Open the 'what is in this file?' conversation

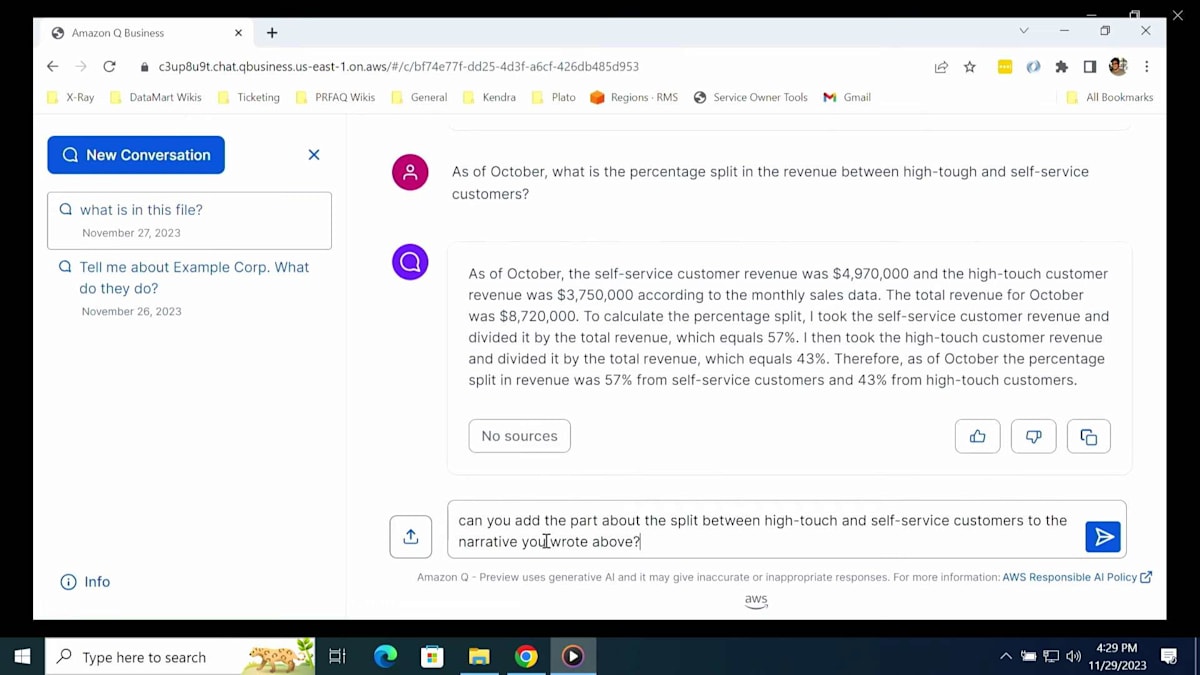tap(189, 220)
